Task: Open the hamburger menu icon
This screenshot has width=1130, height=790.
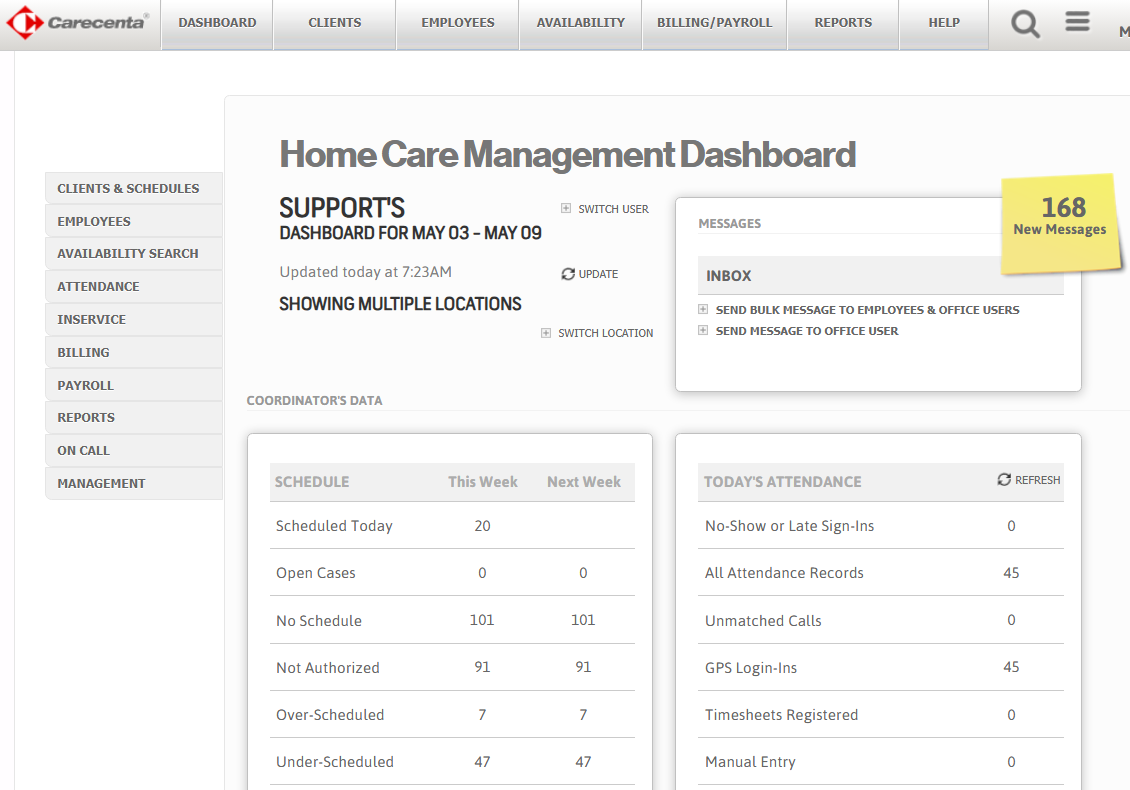Action: [x=1077, y=22]
